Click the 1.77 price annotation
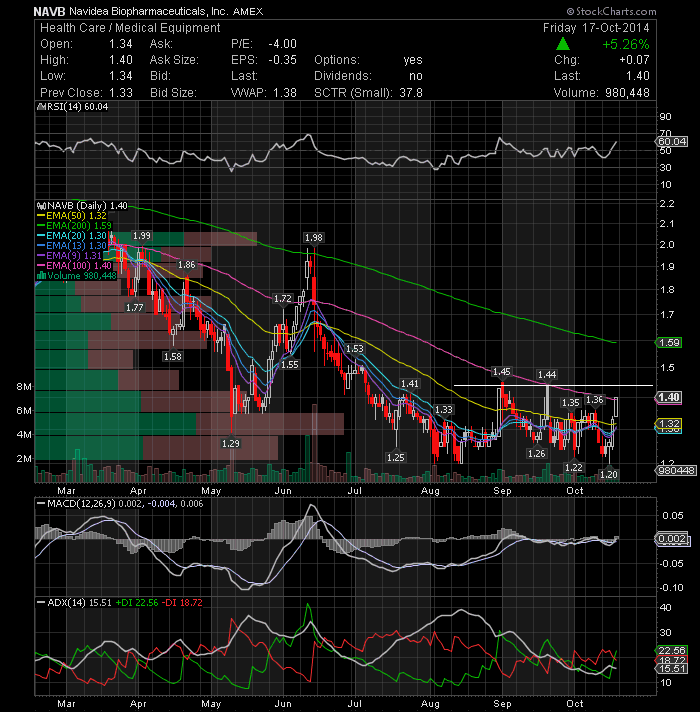700x712 pixels. click(x=134, y=307)
